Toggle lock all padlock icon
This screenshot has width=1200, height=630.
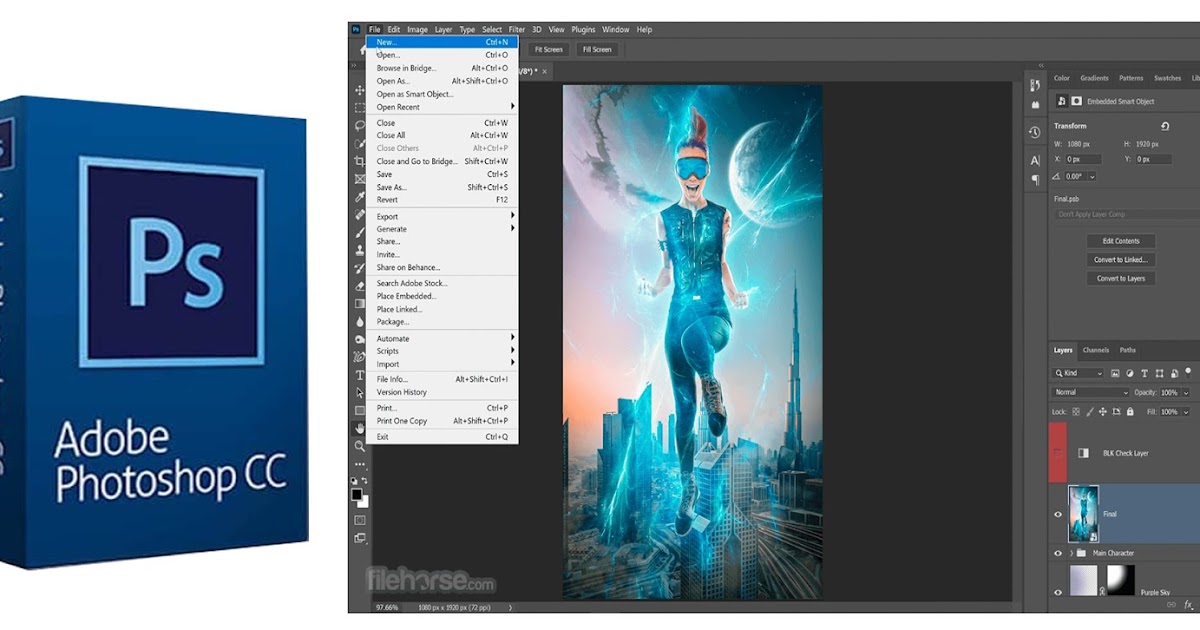[x=1130, y=411]
